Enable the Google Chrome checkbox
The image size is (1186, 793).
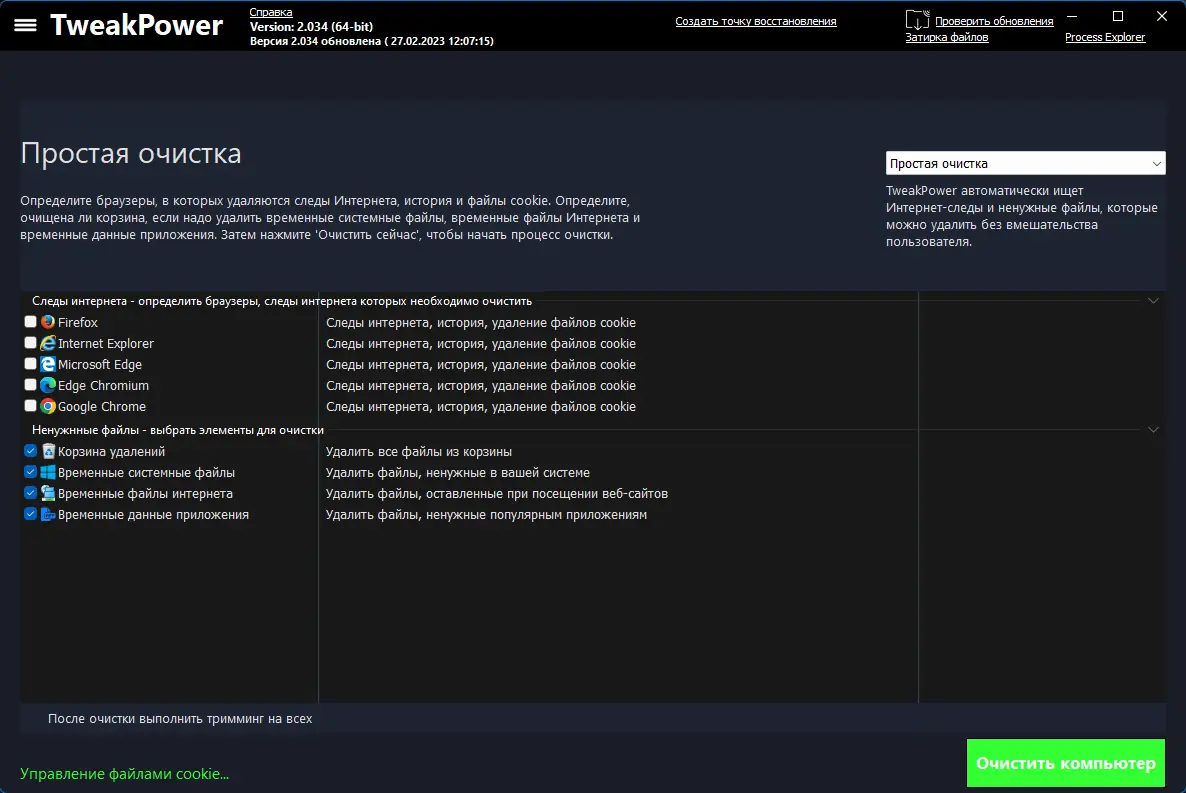click(30, 406)
